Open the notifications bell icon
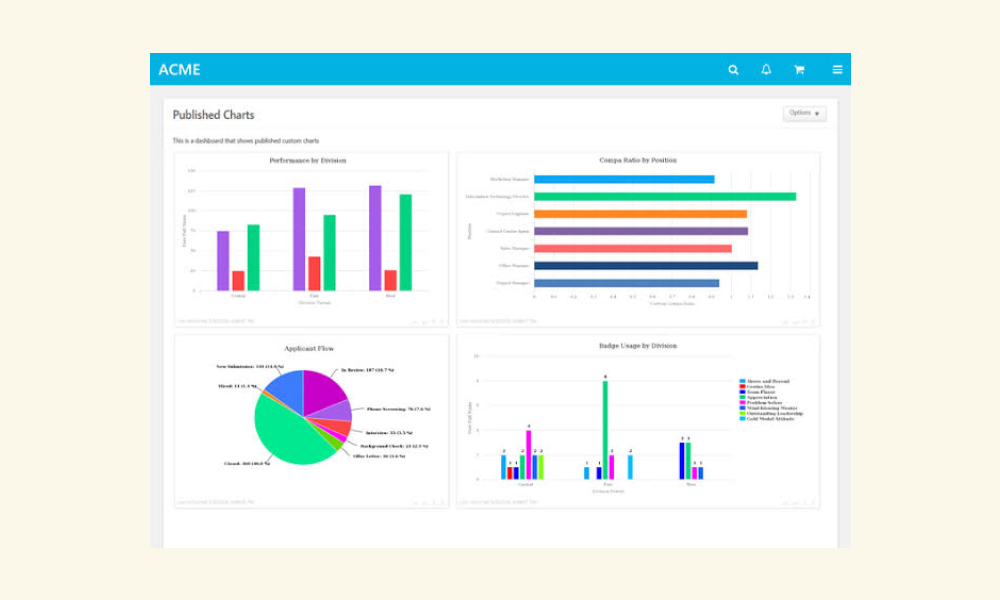This screenshot has width=1000, height=600. point(766,70)
